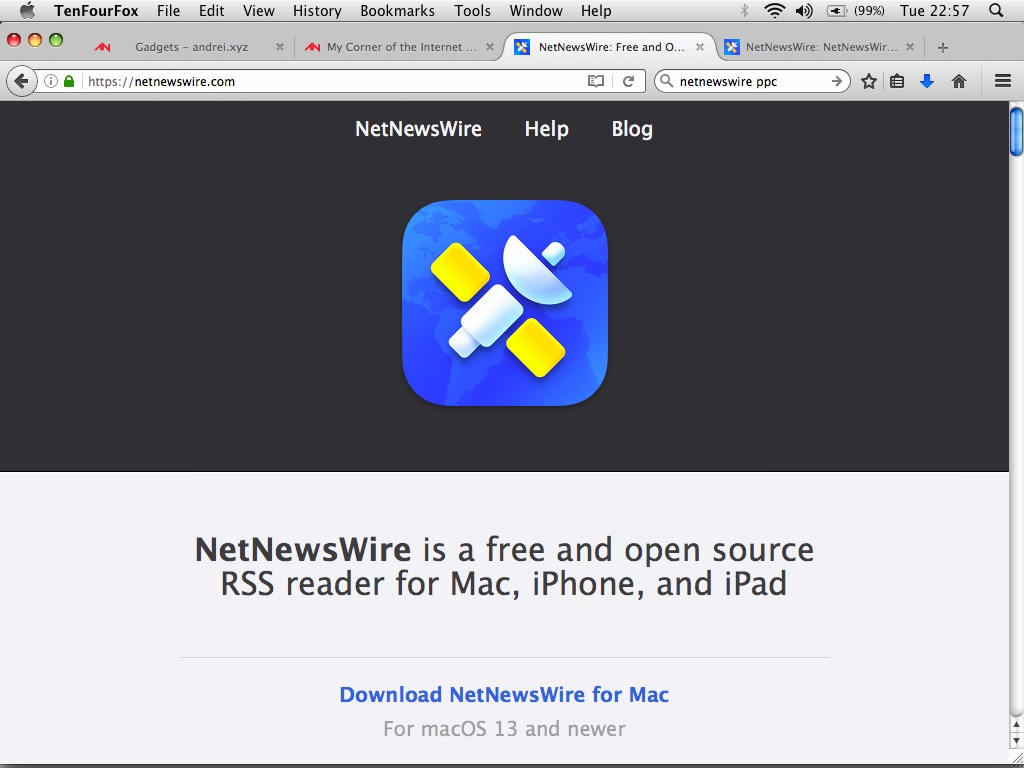Submit search with the go arrow
The image size is (1024, 768).
[x=837, y=81]
